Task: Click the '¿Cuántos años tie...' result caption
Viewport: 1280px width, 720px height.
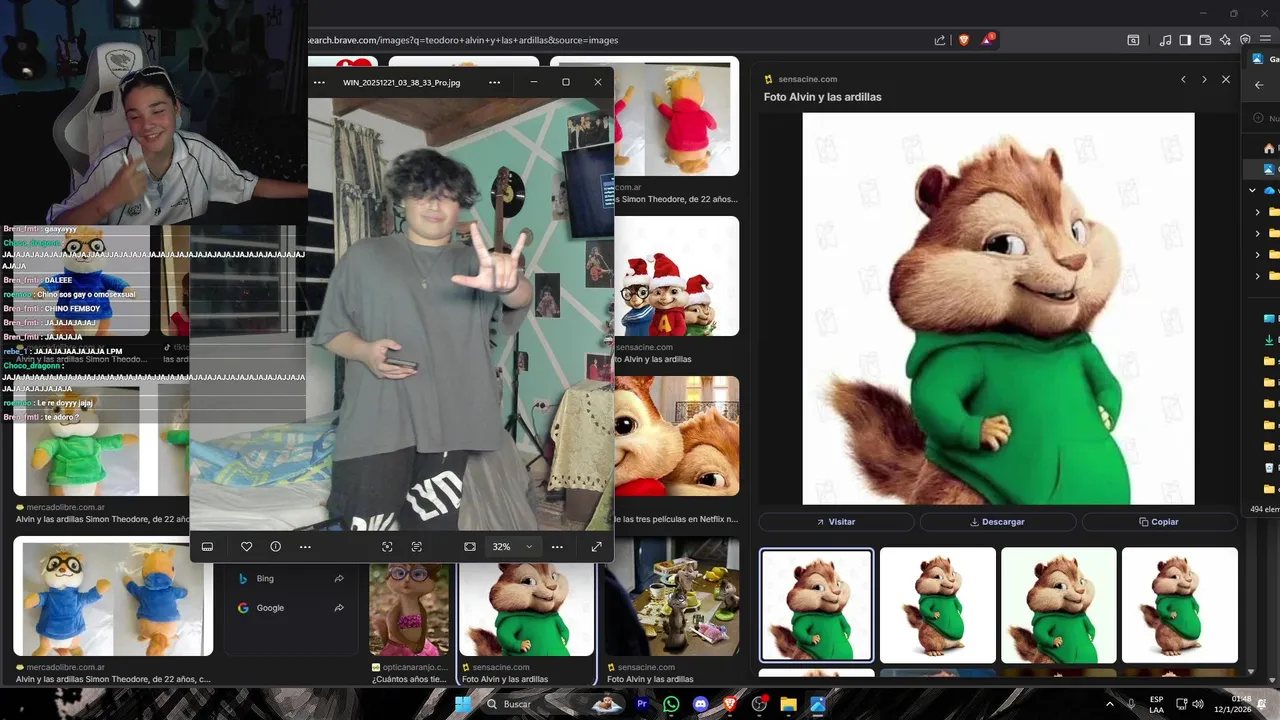Action: [410, 679]
